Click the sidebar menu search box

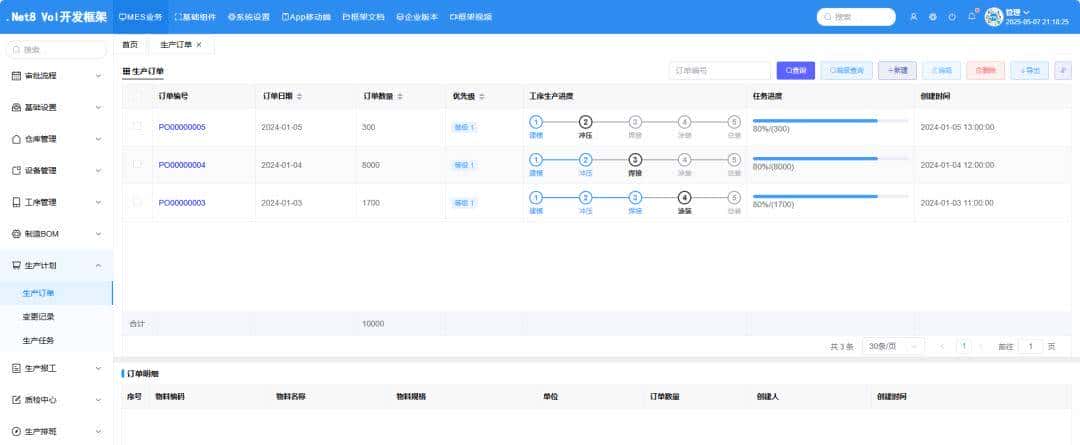coord(56,50)
